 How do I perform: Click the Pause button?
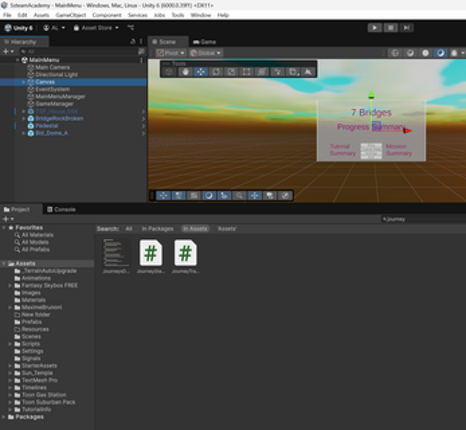point(390,28)
